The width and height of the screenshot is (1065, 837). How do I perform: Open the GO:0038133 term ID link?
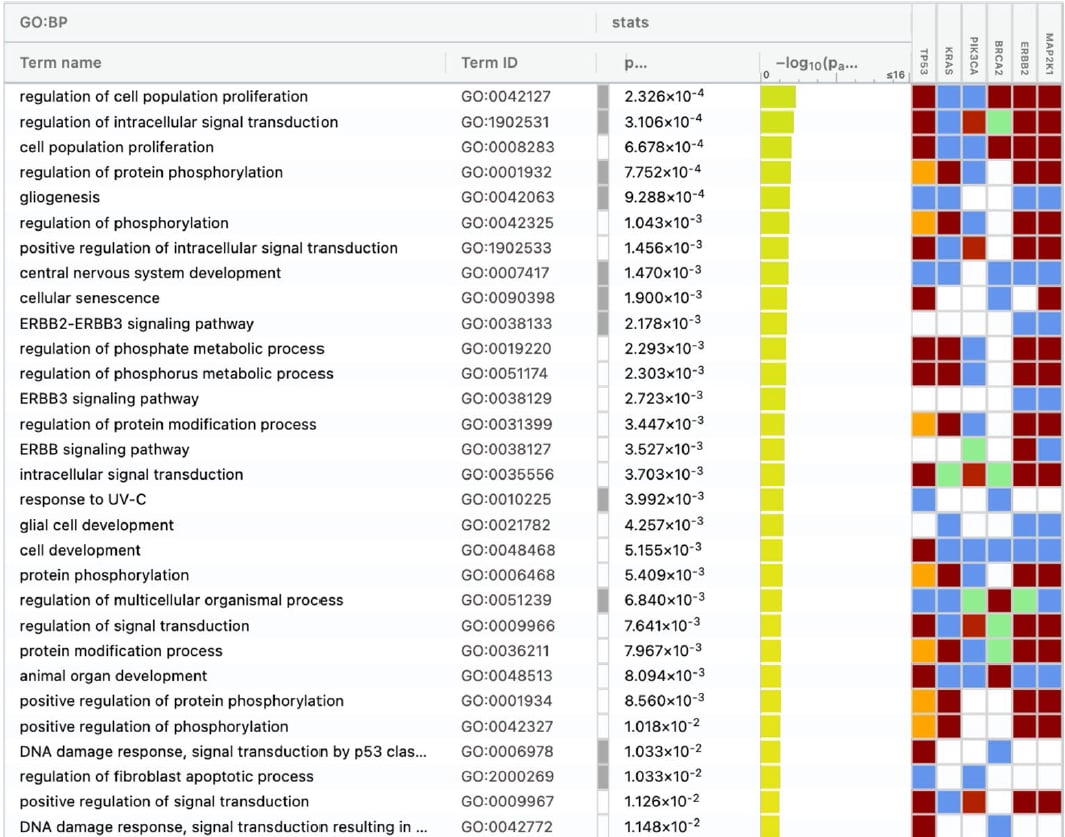point(507,324)
